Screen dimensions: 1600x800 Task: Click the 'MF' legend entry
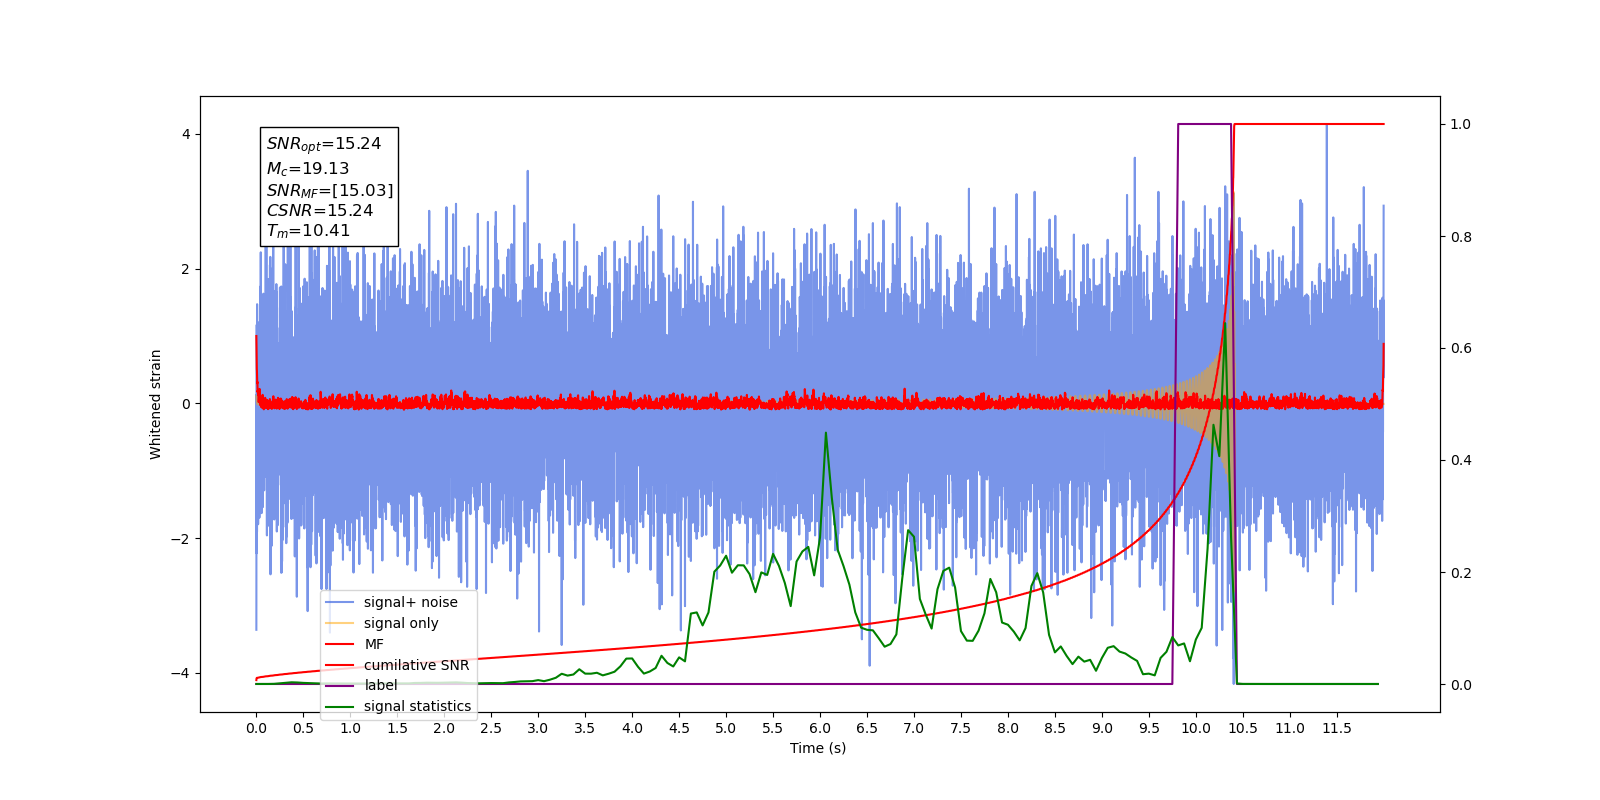(x=355, y=644)
